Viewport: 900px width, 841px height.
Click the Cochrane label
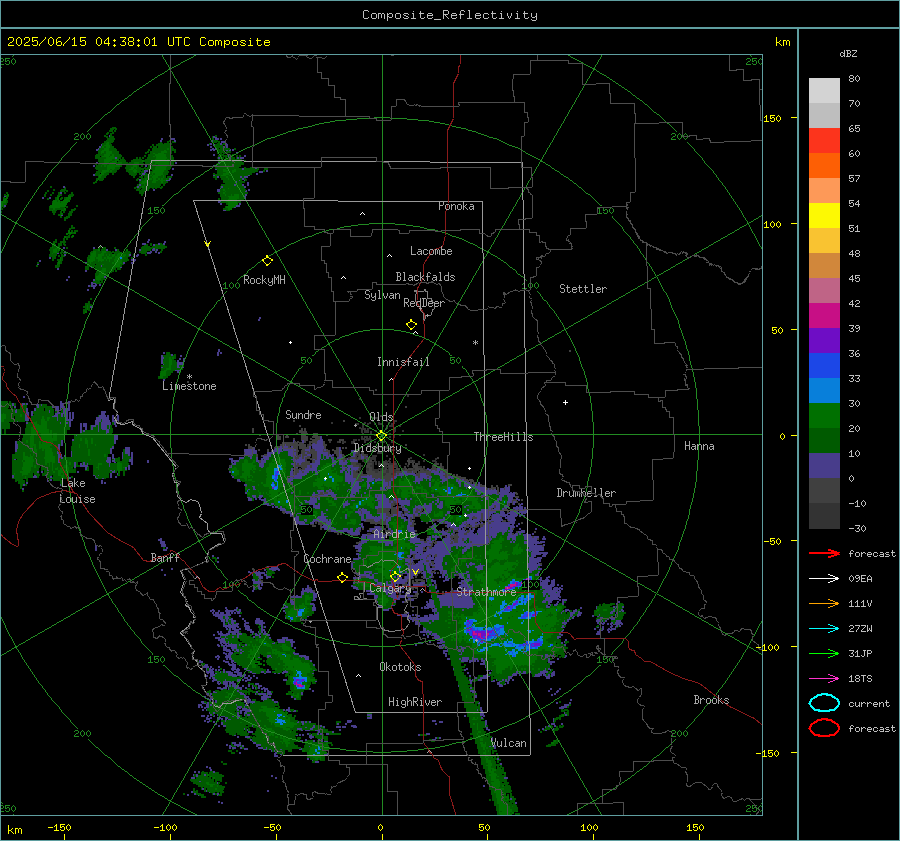pyautogui.click(x=327, y=559)
